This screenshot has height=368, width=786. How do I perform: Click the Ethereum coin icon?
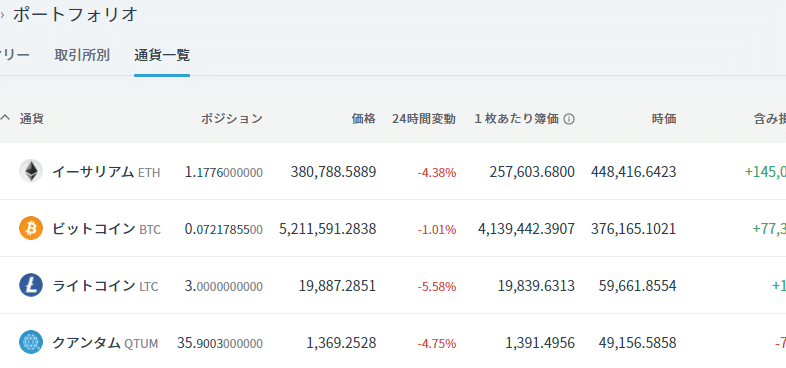pyautogui.click(x=31, y=171)
